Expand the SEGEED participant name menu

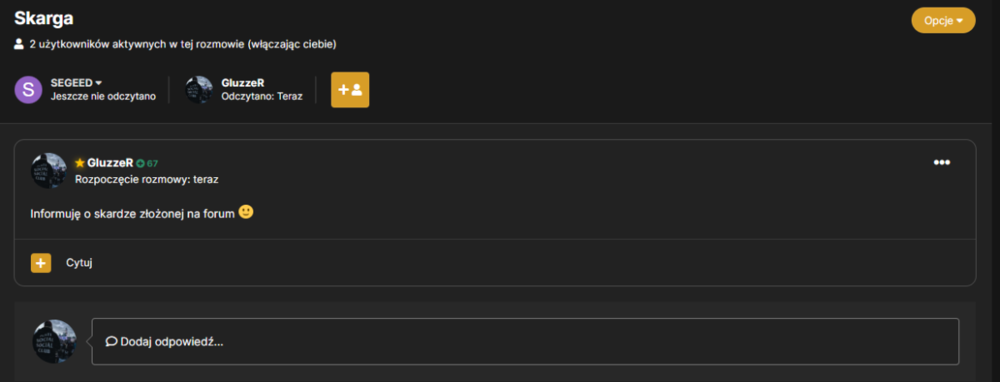77,83
